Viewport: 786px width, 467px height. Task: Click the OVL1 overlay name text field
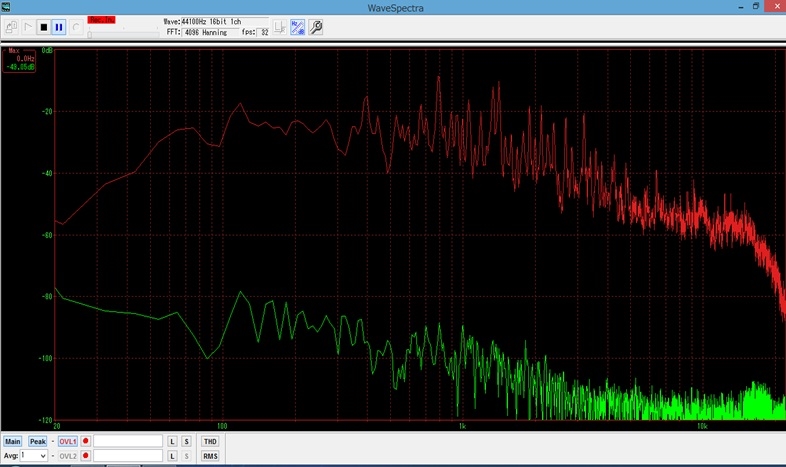pos(128,441)
